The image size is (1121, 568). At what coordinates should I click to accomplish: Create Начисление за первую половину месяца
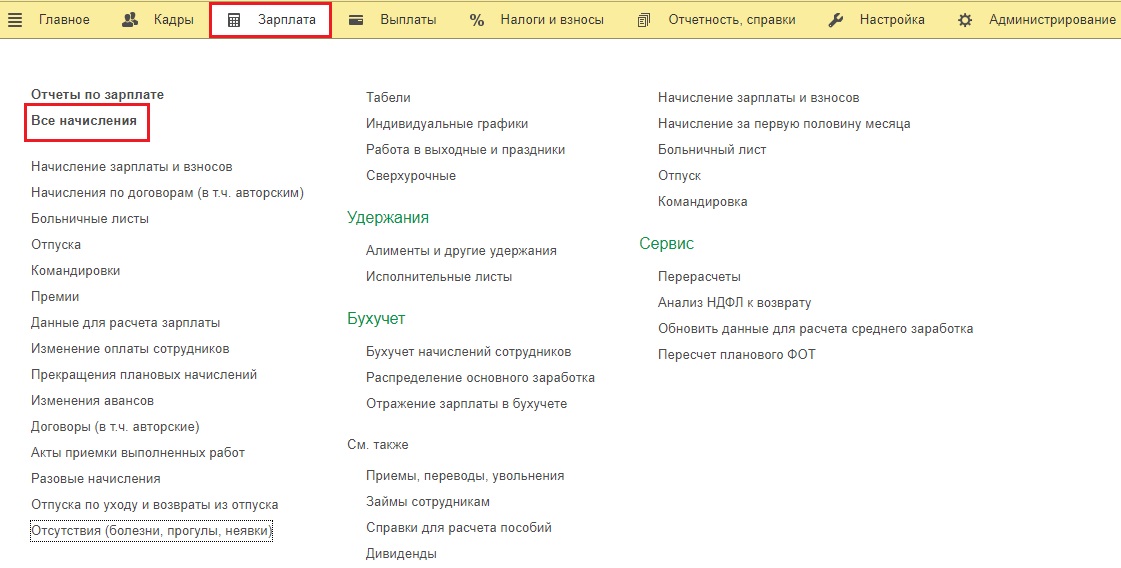pos(784,124)
